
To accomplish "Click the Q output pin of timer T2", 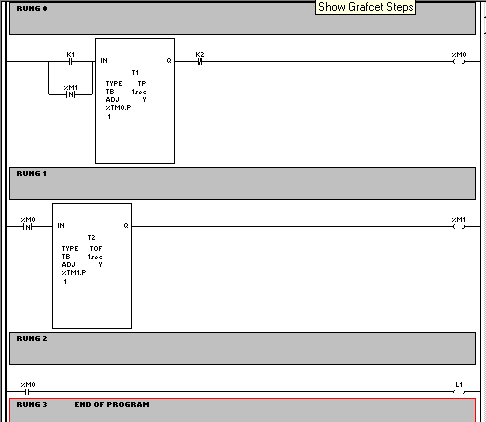I will (126, 226).
